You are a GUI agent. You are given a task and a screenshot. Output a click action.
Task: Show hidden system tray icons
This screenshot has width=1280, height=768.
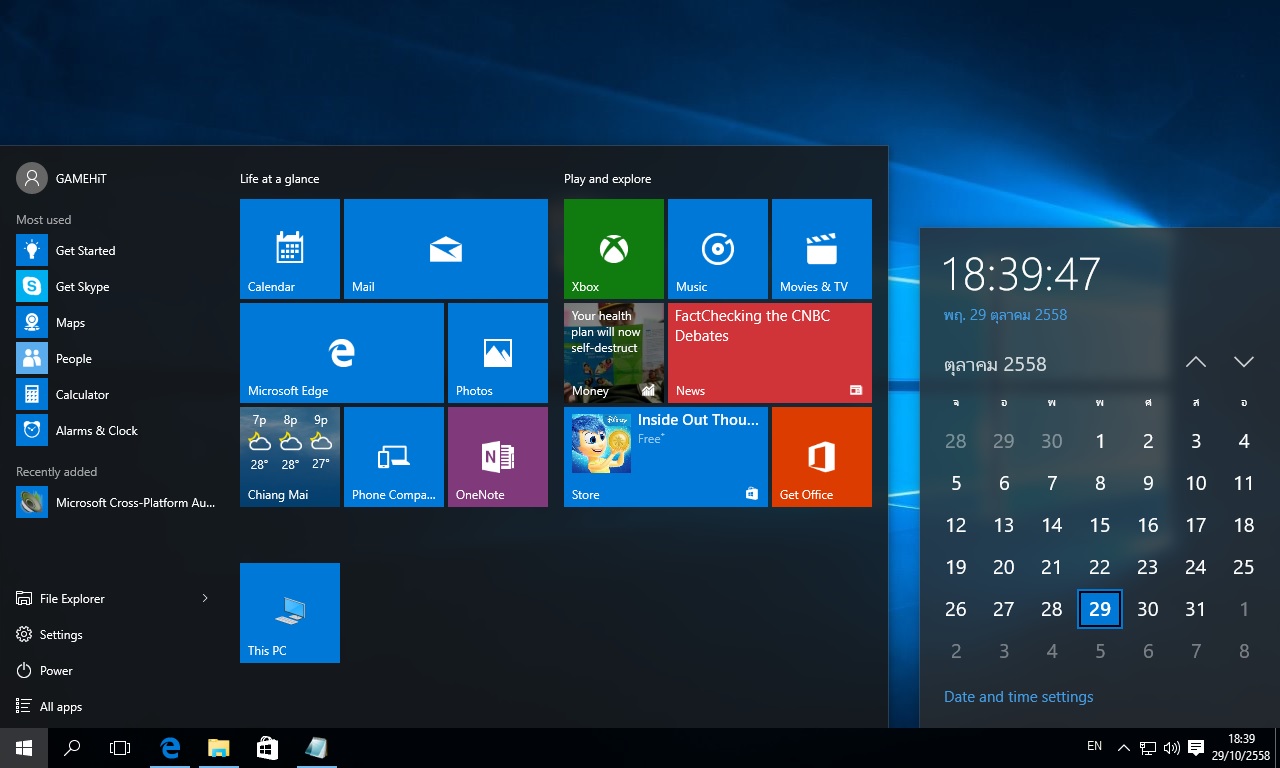(1123, 747)
